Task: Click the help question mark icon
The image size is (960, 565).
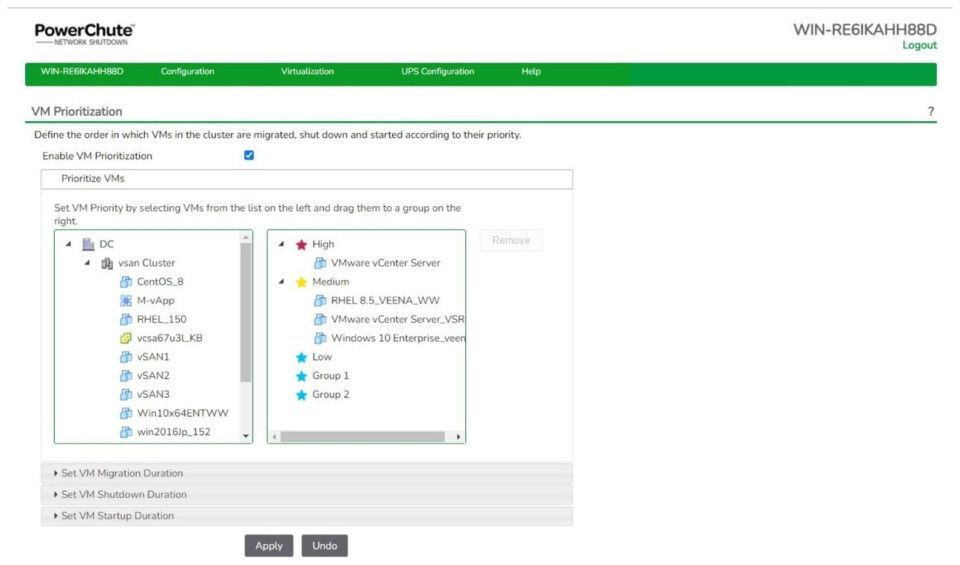Action: tap(930, 111)
